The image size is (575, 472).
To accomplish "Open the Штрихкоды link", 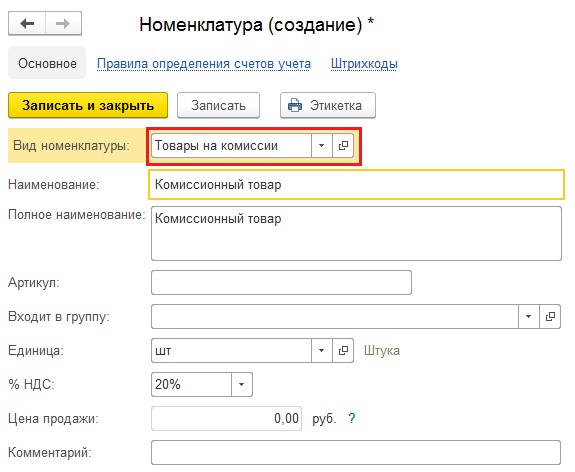I will [x=364, y=63].
